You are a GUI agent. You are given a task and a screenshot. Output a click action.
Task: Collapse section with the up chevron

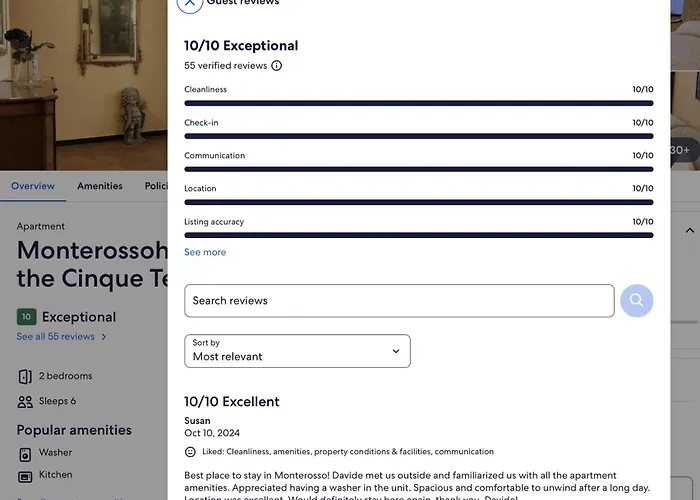(x=689, y=230)
